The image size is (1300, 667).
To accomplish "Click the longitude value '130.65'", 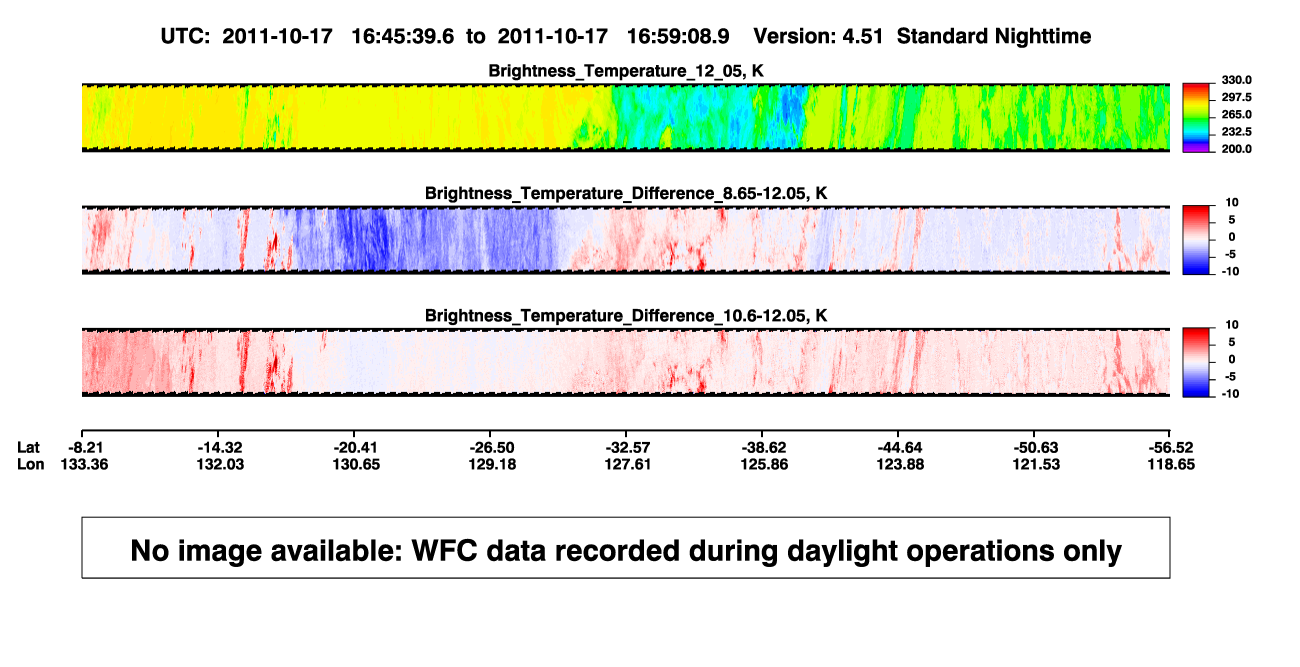I will pyautogui.click(x=358, y=464).
